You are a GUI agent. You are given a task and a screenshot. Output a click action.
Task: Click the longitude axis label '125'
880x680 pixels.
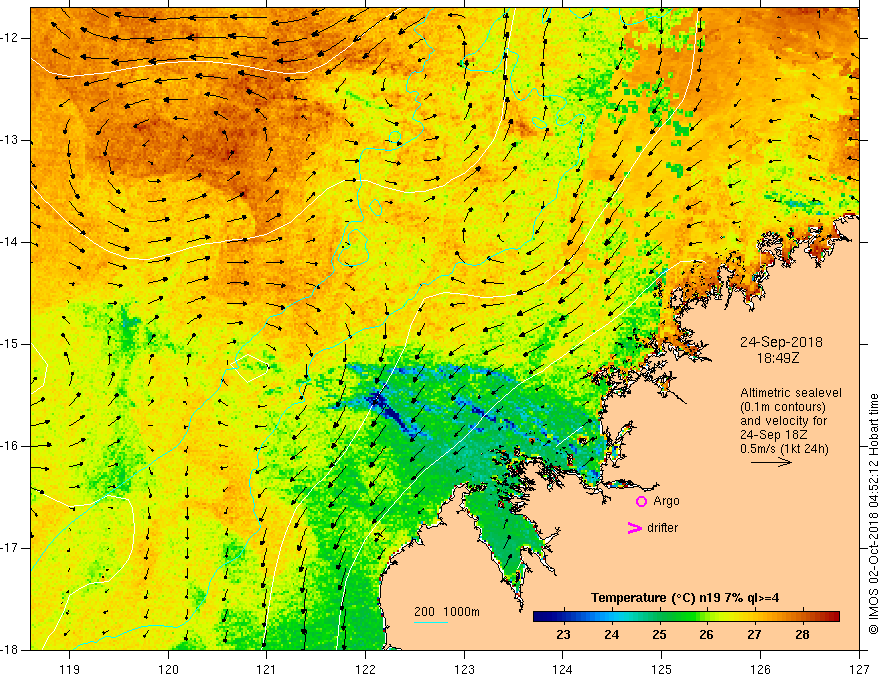(662, 669)
